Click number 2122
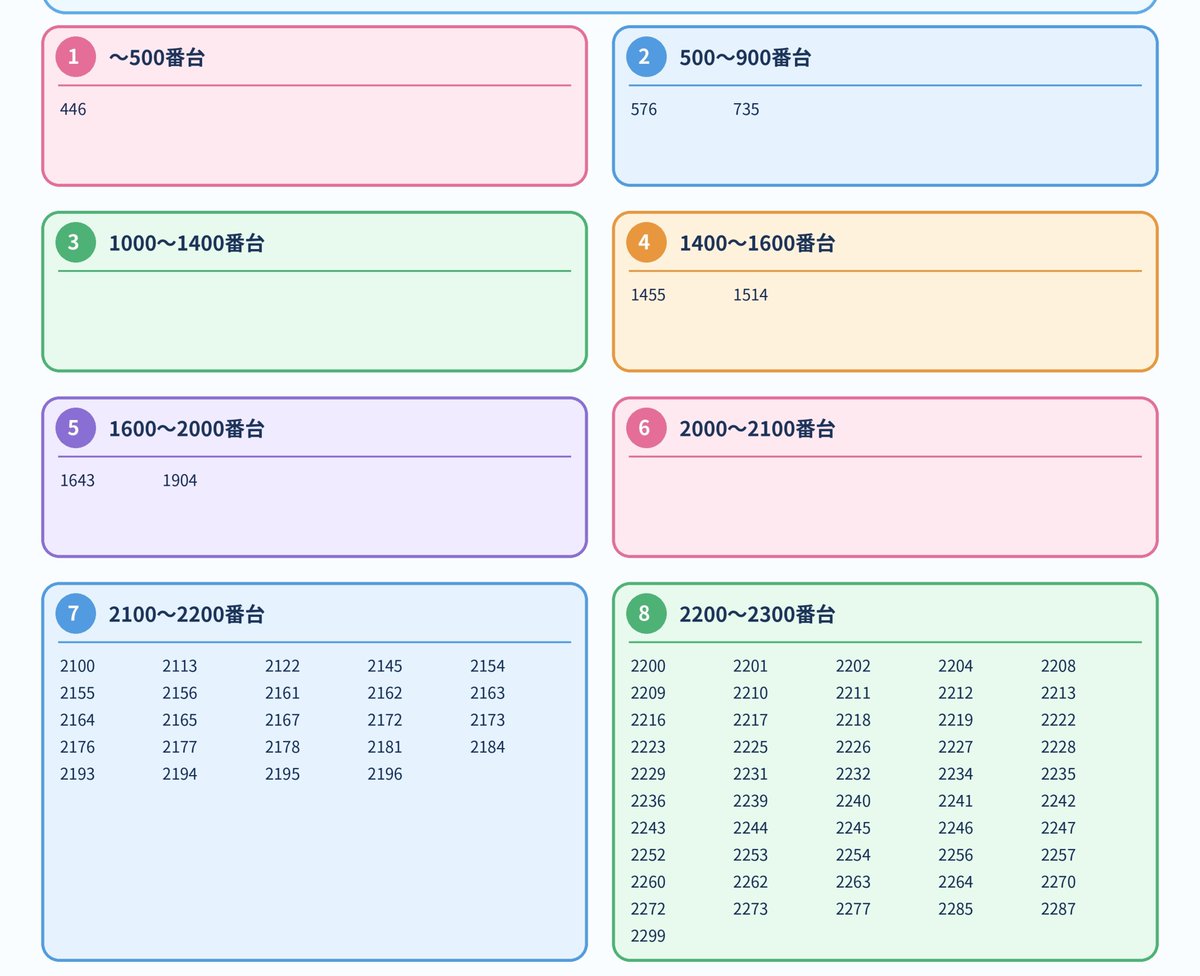1200x976 pixels. click(x=282, y=666)
